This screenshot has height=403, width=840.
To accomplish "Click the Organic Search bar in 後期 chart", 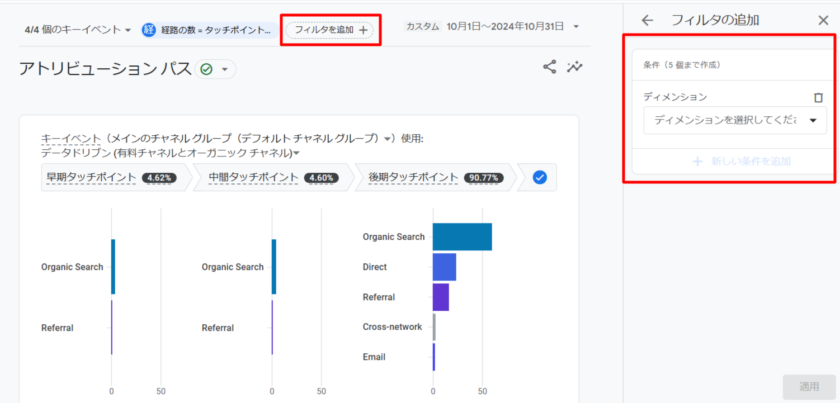I will click(x=462, y=237).
